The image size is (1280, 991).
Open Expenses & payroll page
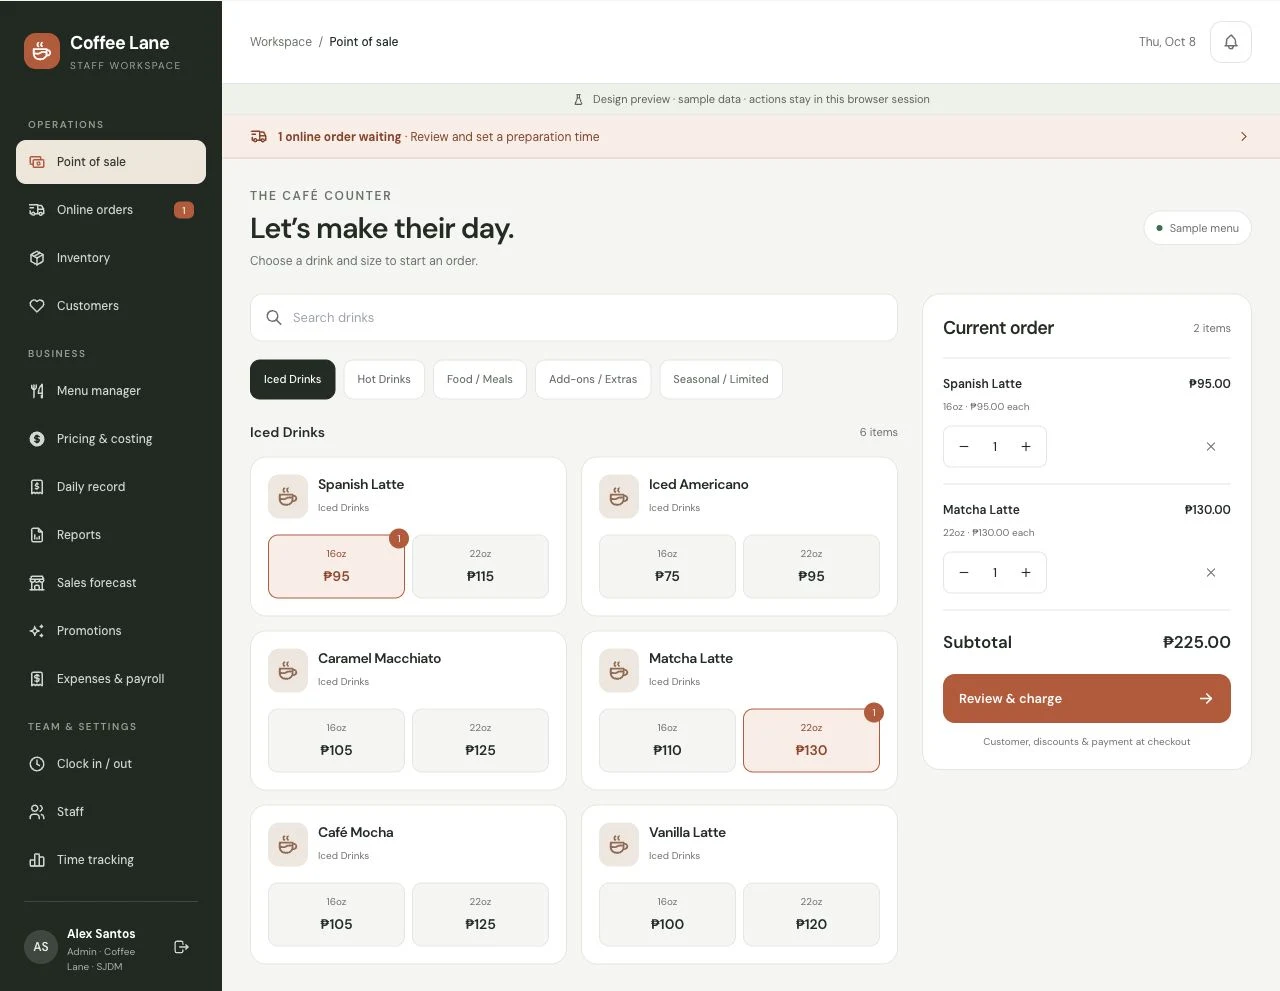[111, 679]
